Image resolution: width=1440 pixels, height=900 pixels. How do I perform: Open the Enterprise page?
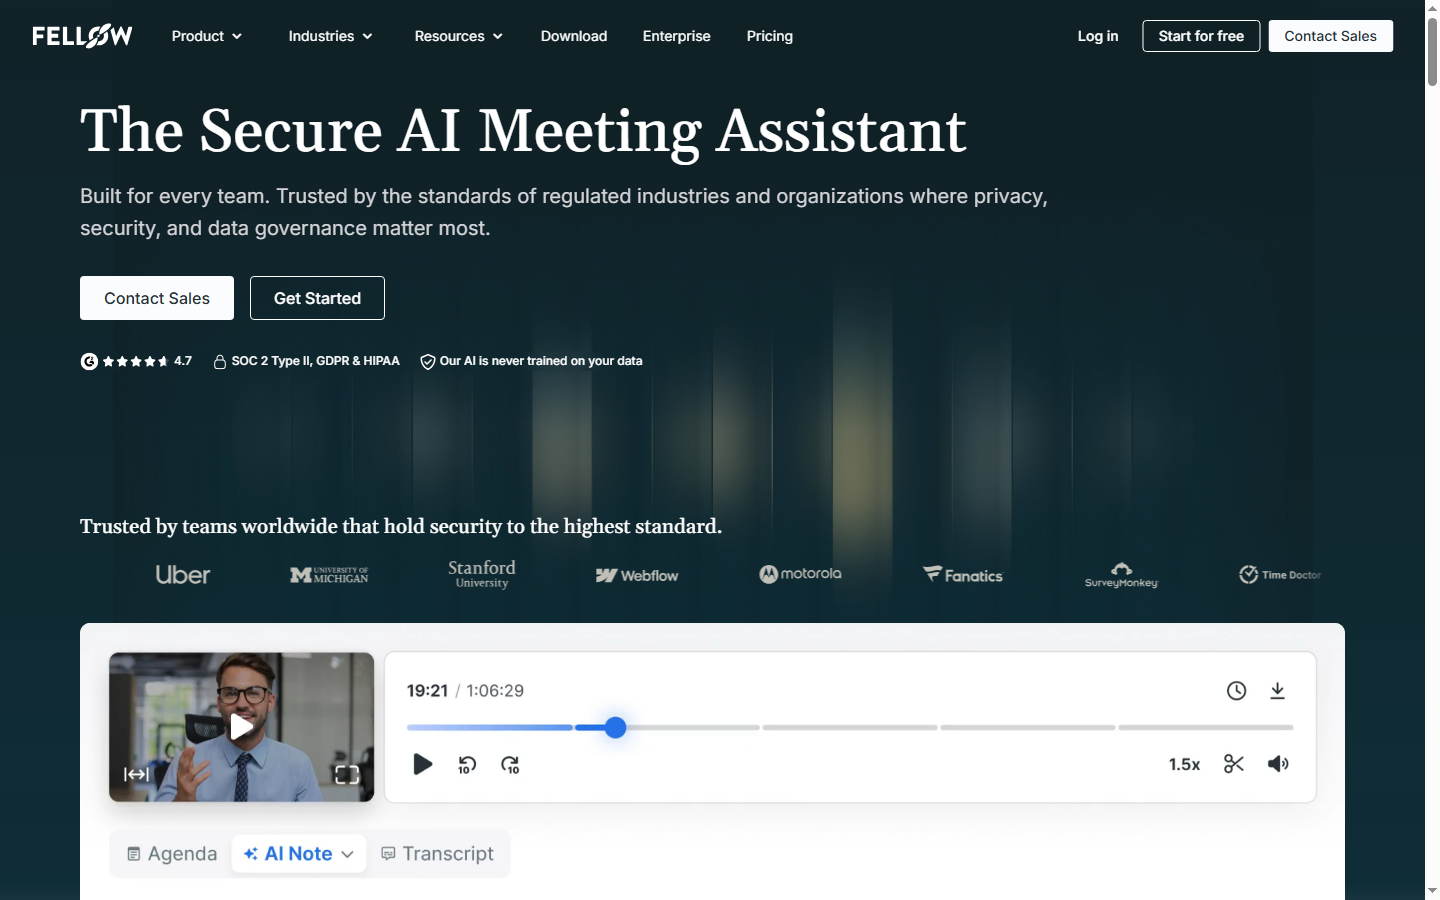tap(677, 36)
